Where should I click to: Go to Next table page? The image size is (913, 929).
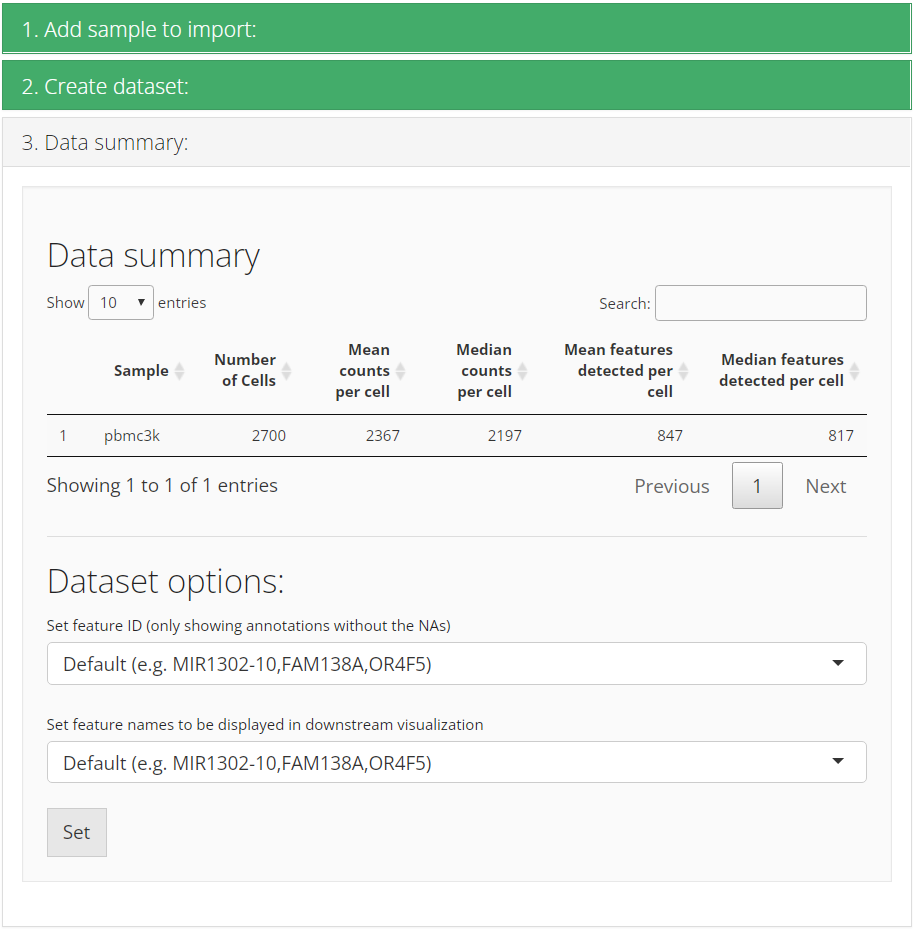825,486
